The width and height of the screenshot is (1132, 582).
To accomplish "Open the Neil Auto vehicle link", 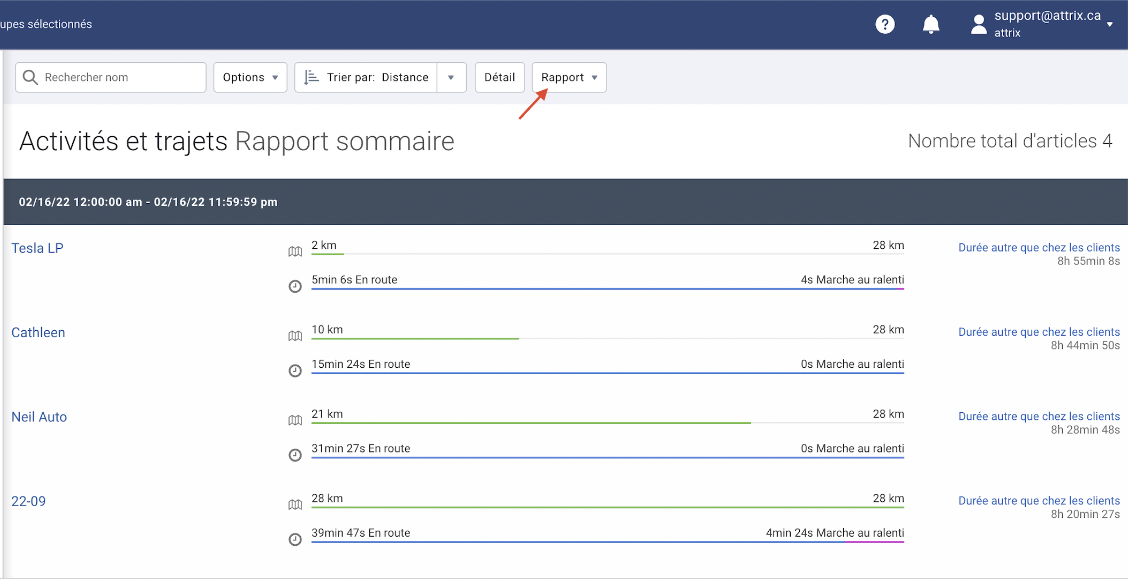I will 39,417.
